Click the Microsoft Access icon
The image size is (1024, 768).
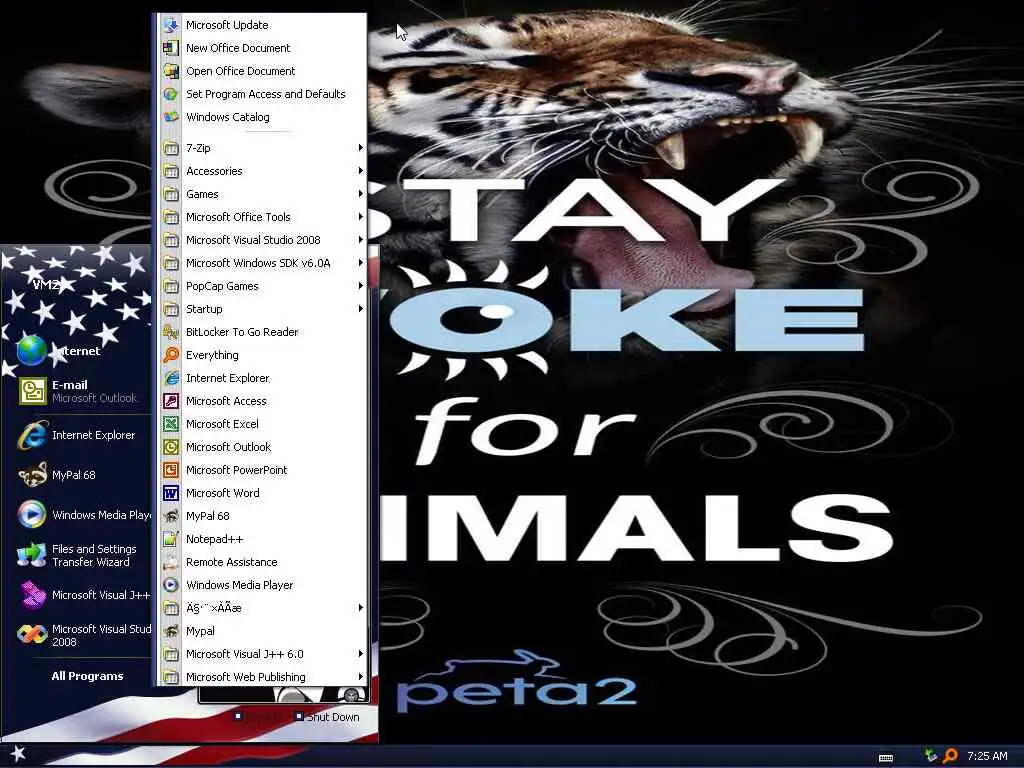click(x=170, y=401)
